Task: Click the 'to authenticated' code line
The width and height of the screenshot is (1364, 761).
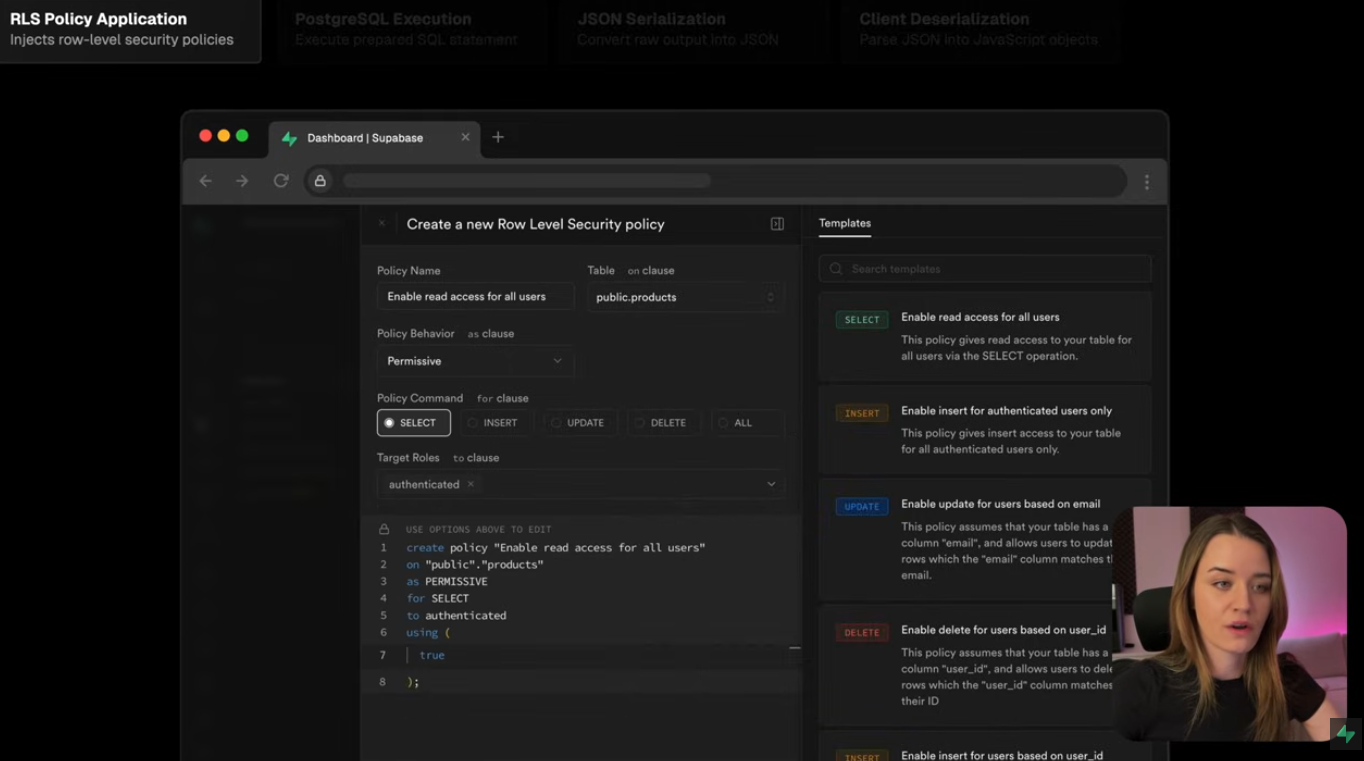Action: click(x=456, y=616)
